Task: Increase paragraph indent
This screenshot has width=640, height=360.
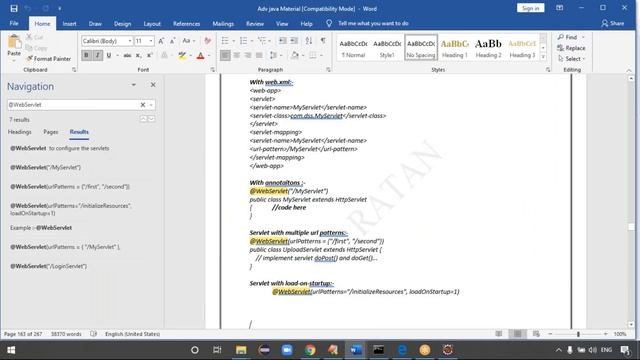Action: click(294, 41)
